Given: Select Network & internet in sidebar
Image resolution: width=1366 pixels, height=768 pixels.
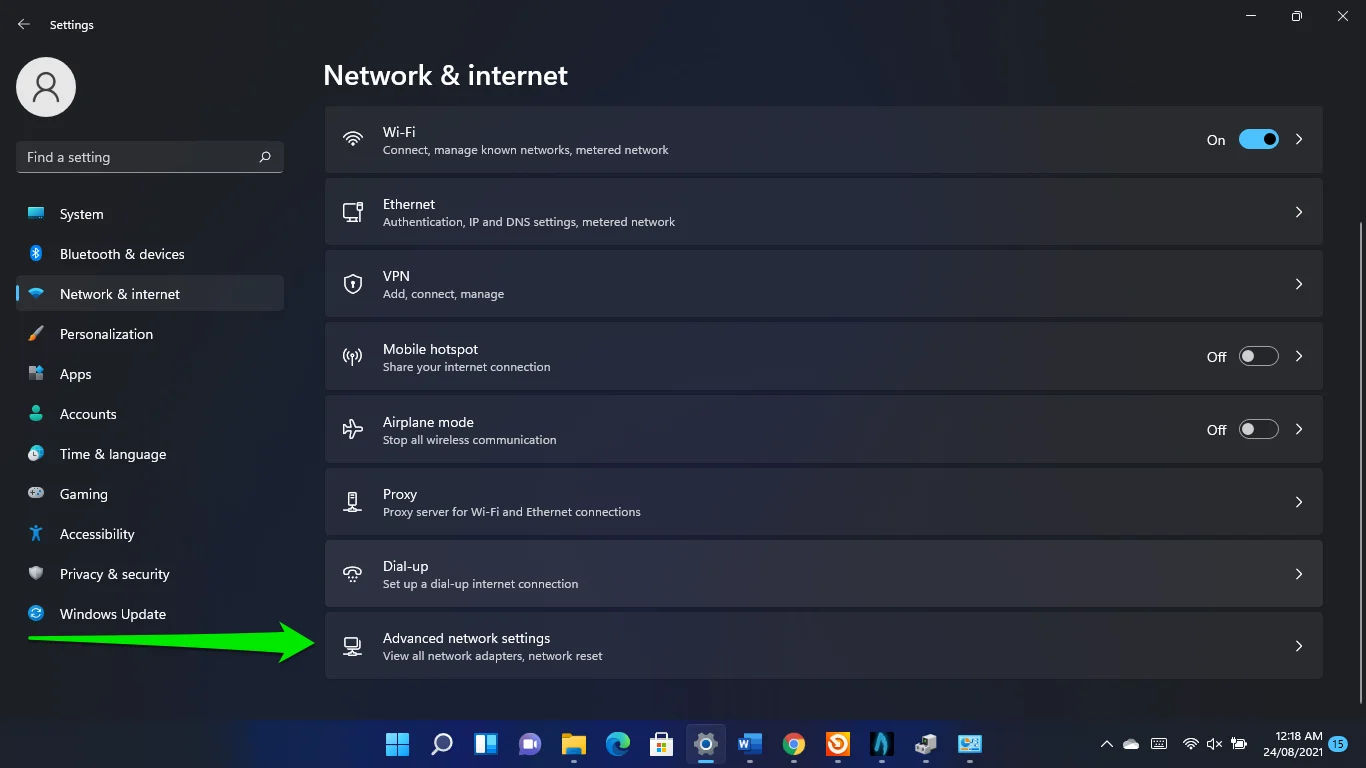Looking at the screenshot, I should pos(150,294).
